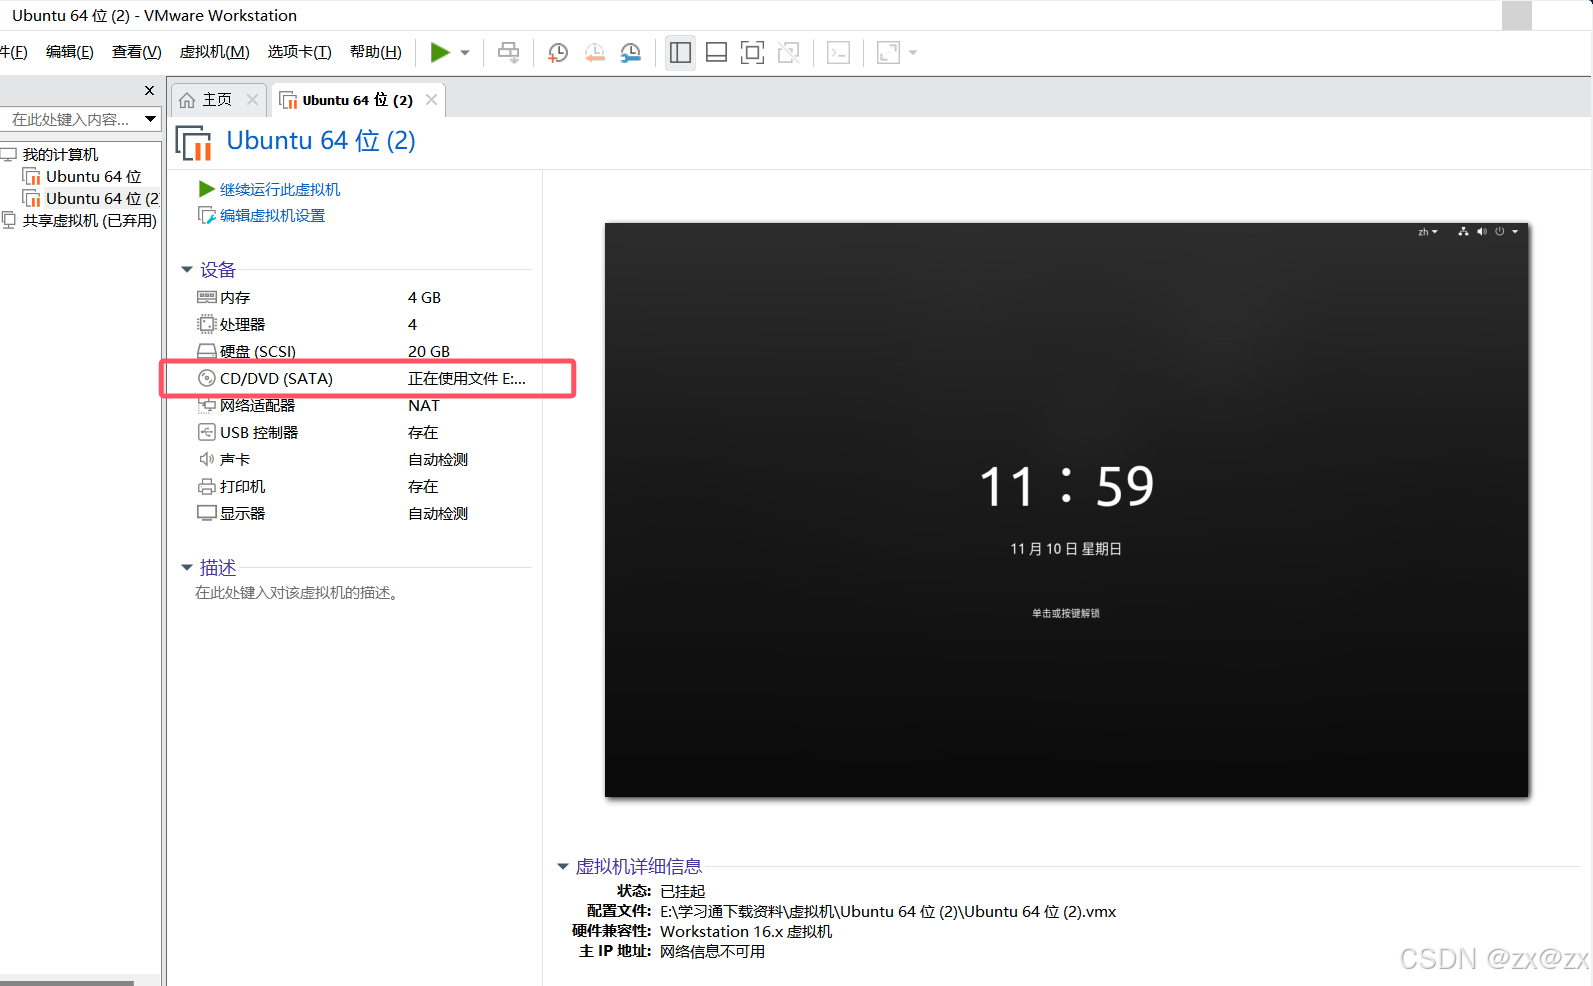The height and width of the screenshot is (986, 1593).
Task: Take a snapshot of this virtual machine
Action: coord(558,53)
